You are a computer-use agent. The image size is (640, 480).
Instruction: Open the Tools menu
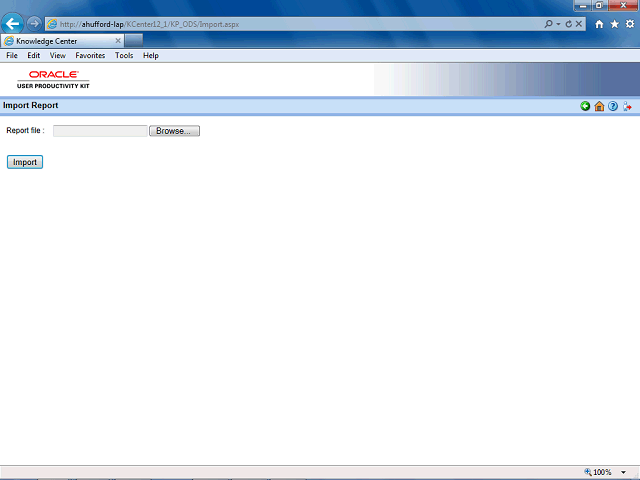(x=124, y=56)
